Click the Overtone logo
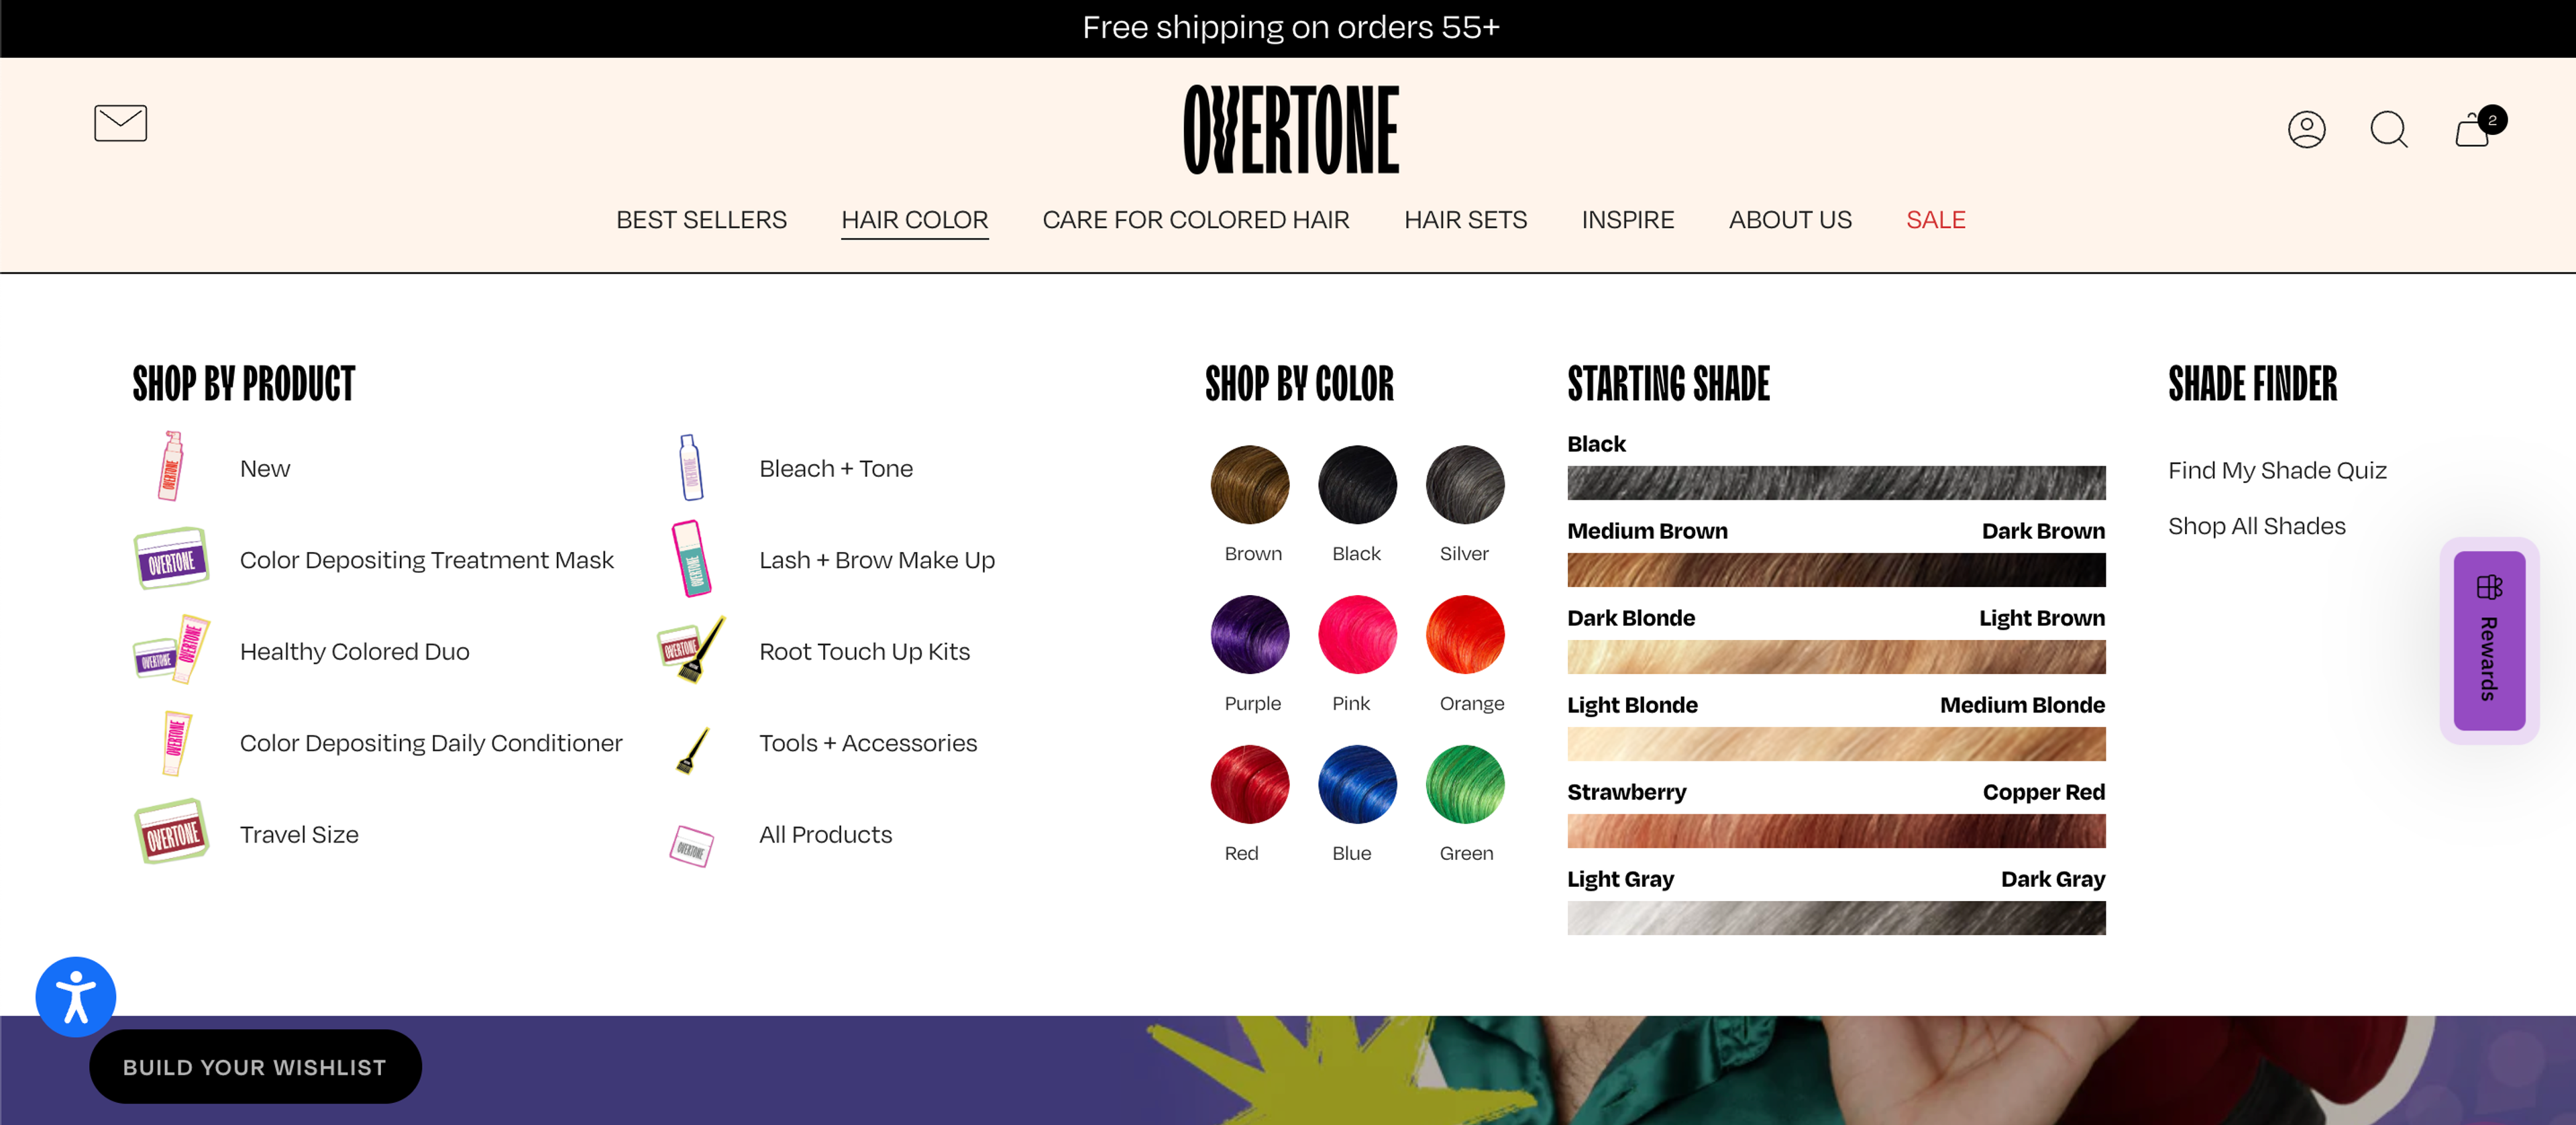2576x1125 pixels. pyautogui.click(x=1290, y=129)
